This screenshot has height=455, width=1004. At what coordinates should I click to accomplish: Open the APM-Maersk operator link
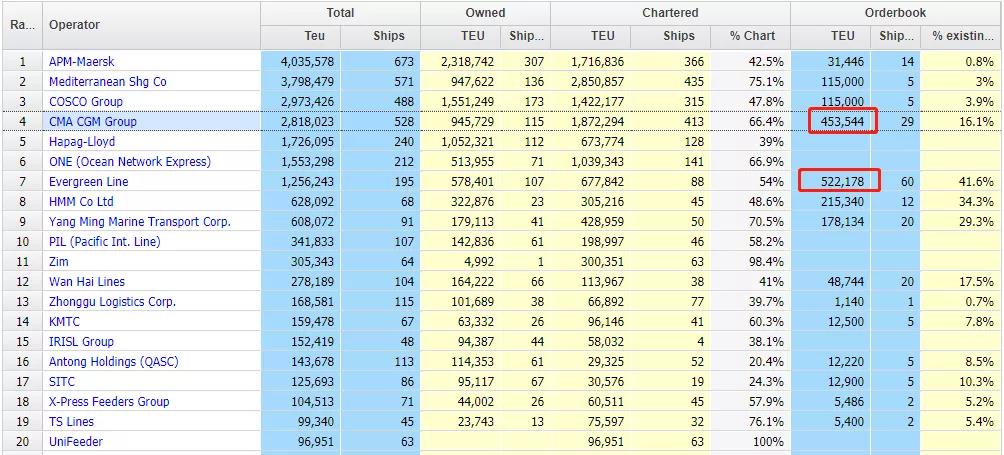coord(81,61)
